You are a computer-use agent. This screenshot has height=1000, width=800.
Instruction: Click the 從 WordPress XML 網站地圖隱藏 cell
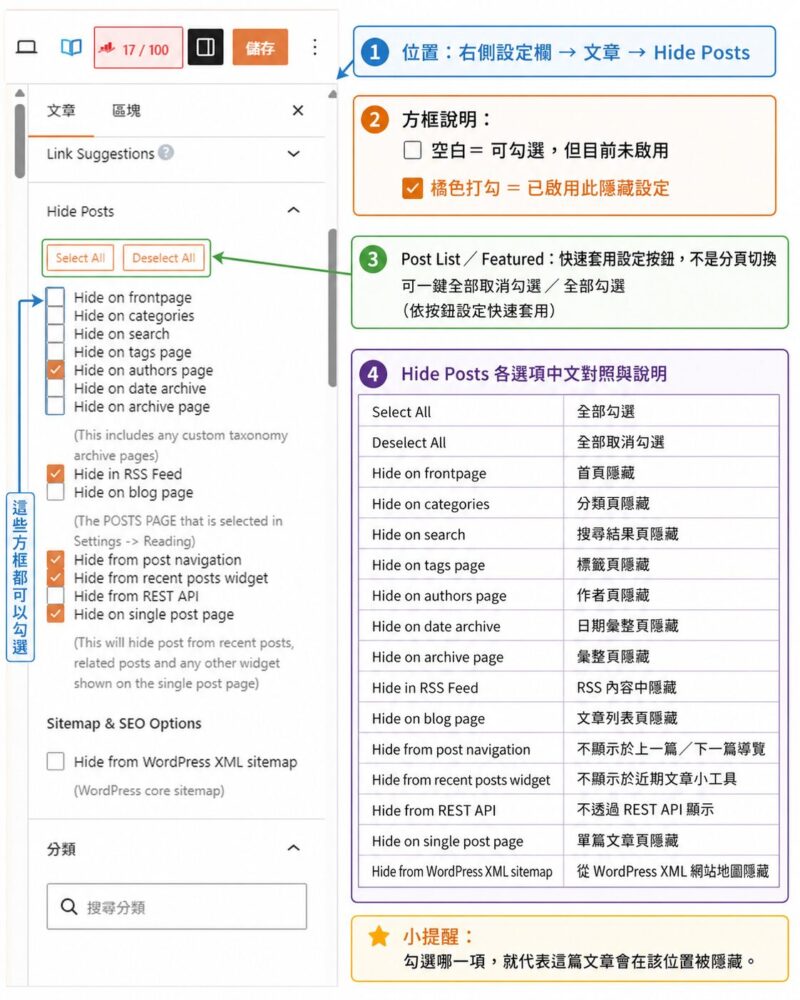click(671, 871)
